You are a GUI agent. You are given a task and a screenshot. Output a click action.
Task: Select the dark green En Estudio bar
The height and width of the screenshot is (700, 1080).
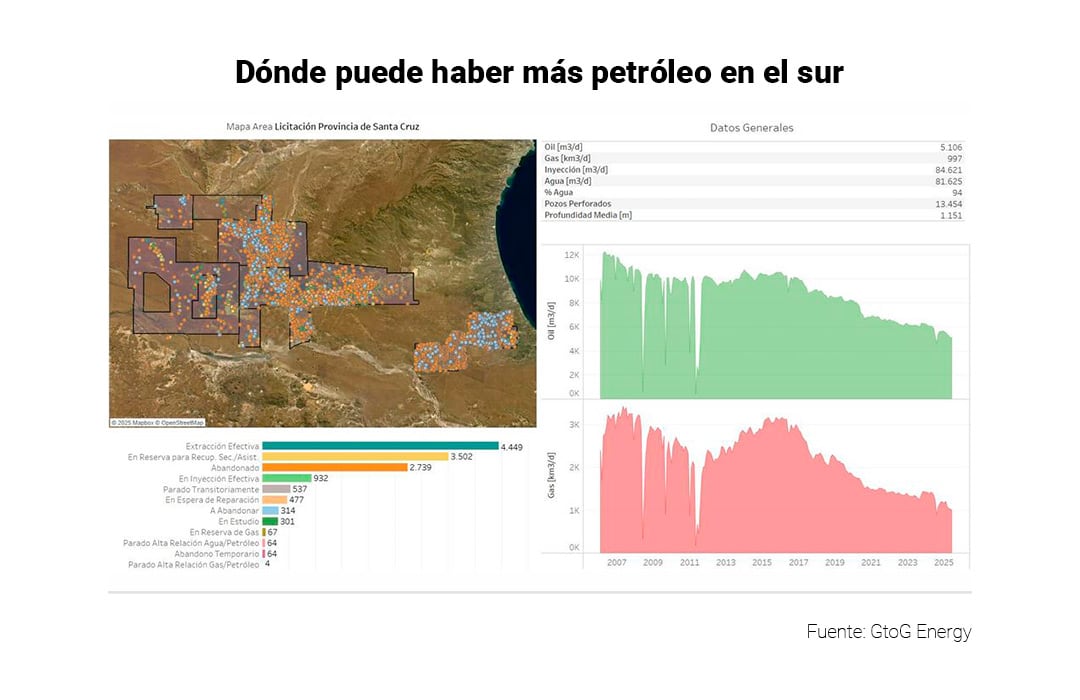pyautogui.click(x=270, y=521)
